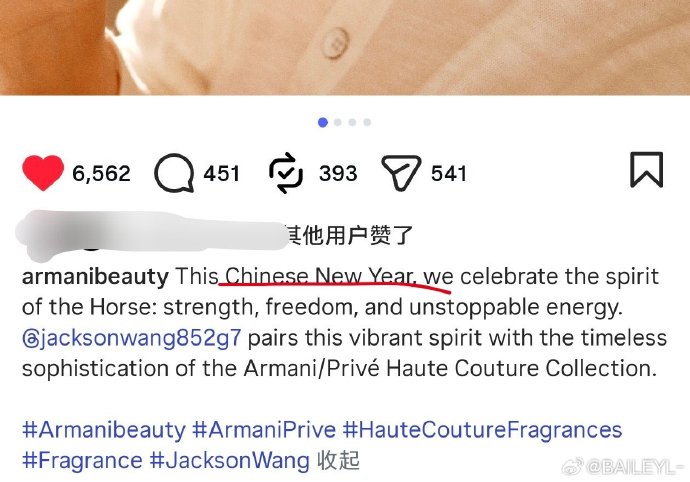Jump to last carousel dot
This screenshot has height=482, width=690.
(367, 122)
